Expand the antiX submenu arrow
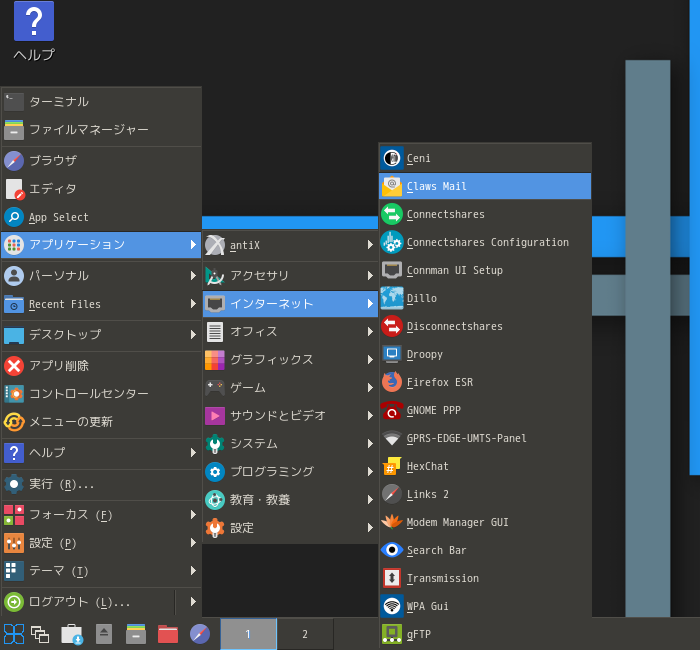Screen dimensions: 700x650 click(370, 245)
